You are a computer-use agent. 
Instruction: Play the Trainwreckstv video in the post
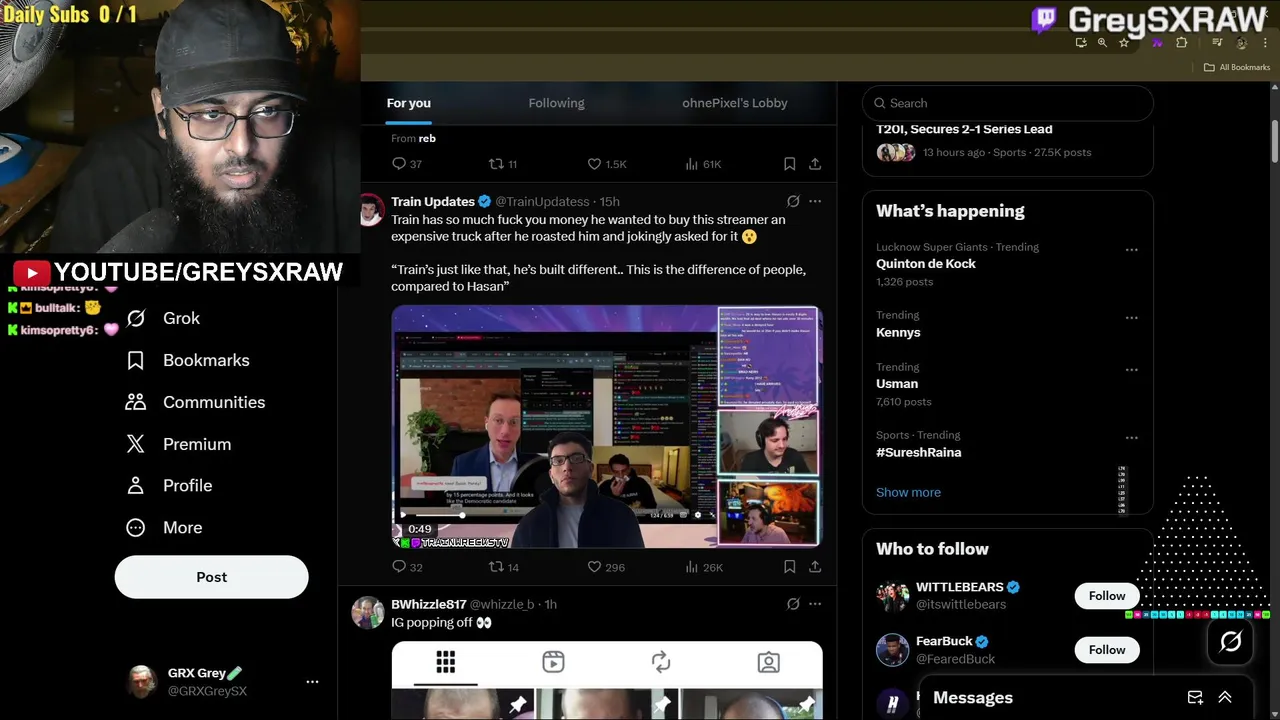point(606,427)
